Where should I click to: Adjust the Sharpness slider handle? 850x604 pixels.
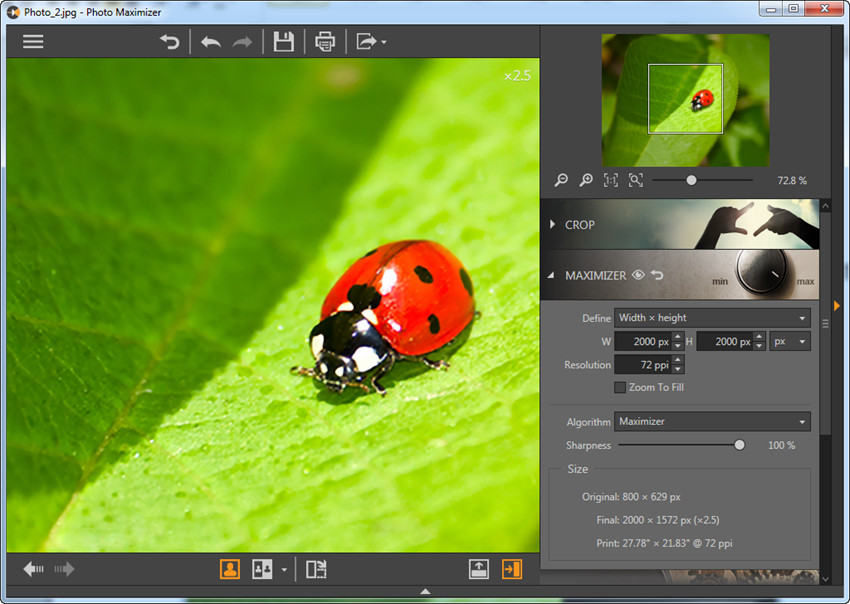tap(739, 445)
